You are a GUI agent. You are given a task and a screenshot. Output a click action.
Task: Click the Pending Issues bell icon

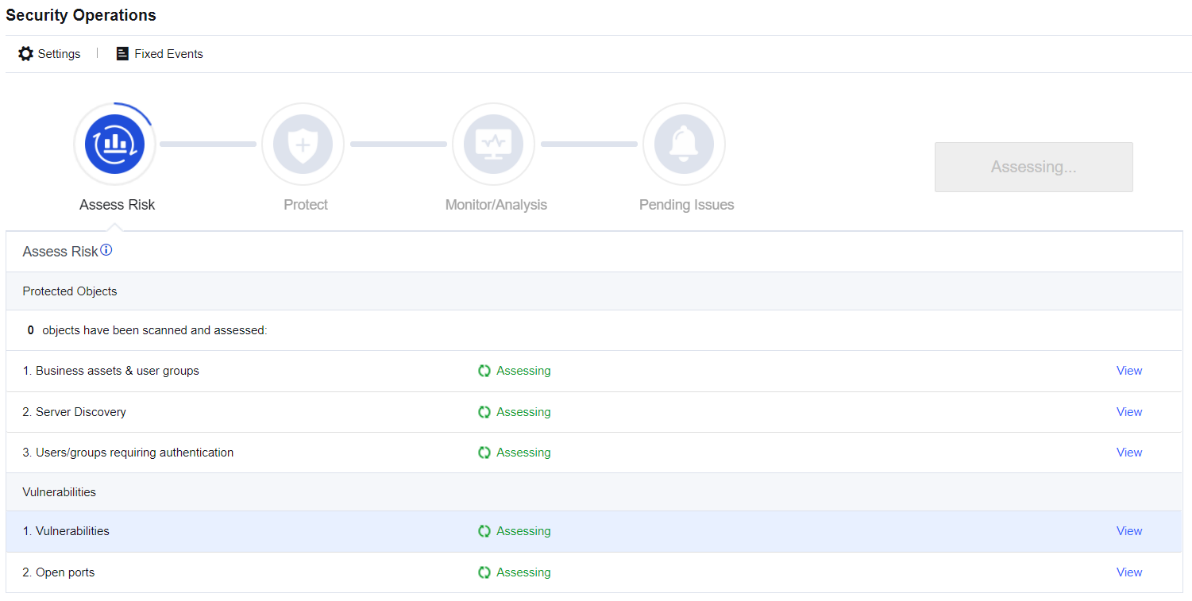coord(684,144)
